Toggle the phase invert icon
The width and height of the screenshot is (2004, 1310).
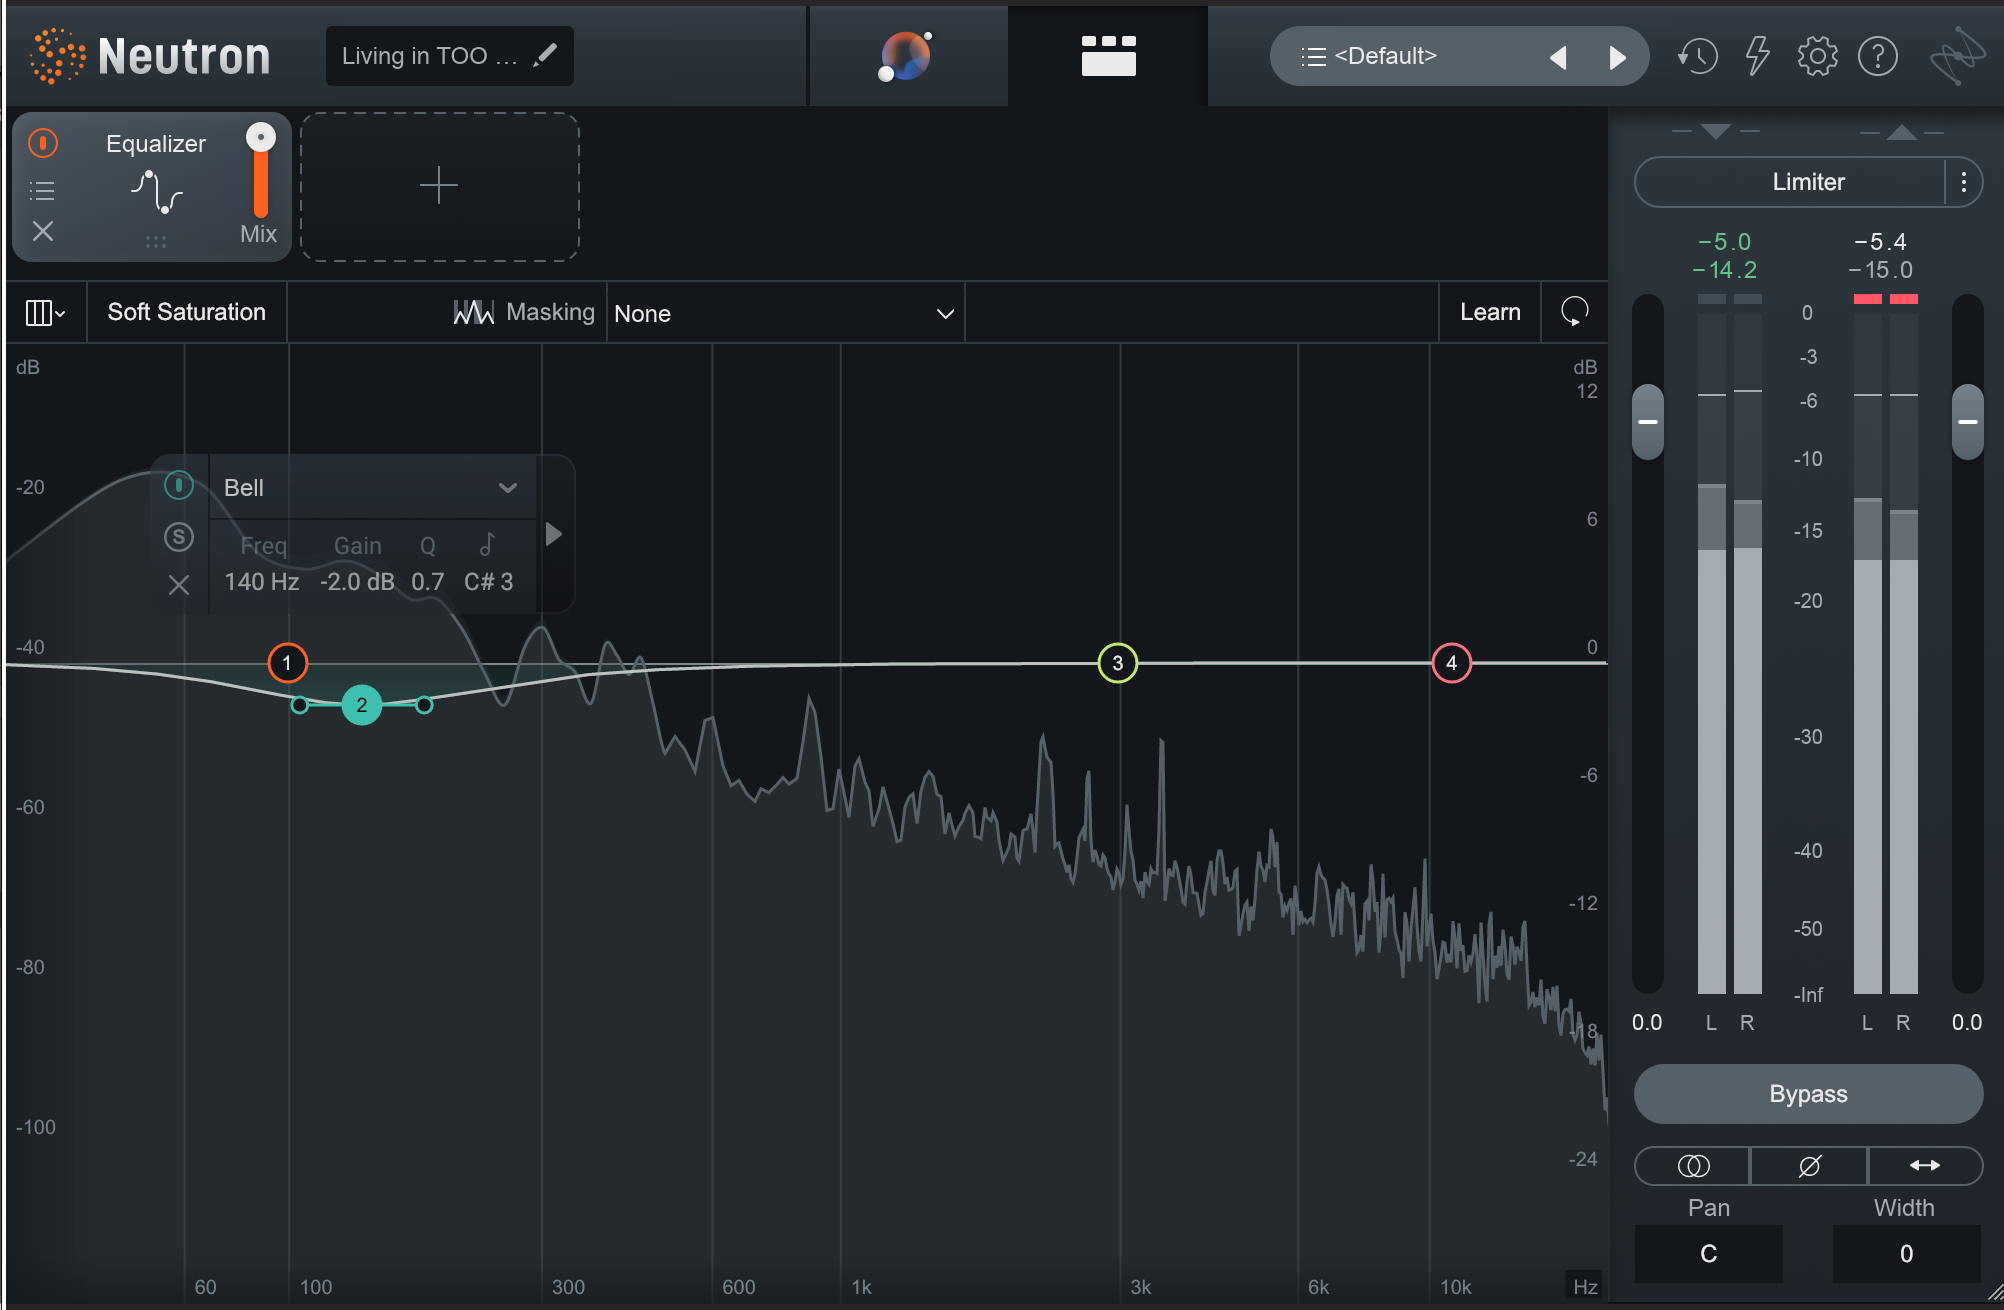point(1809,1166)
